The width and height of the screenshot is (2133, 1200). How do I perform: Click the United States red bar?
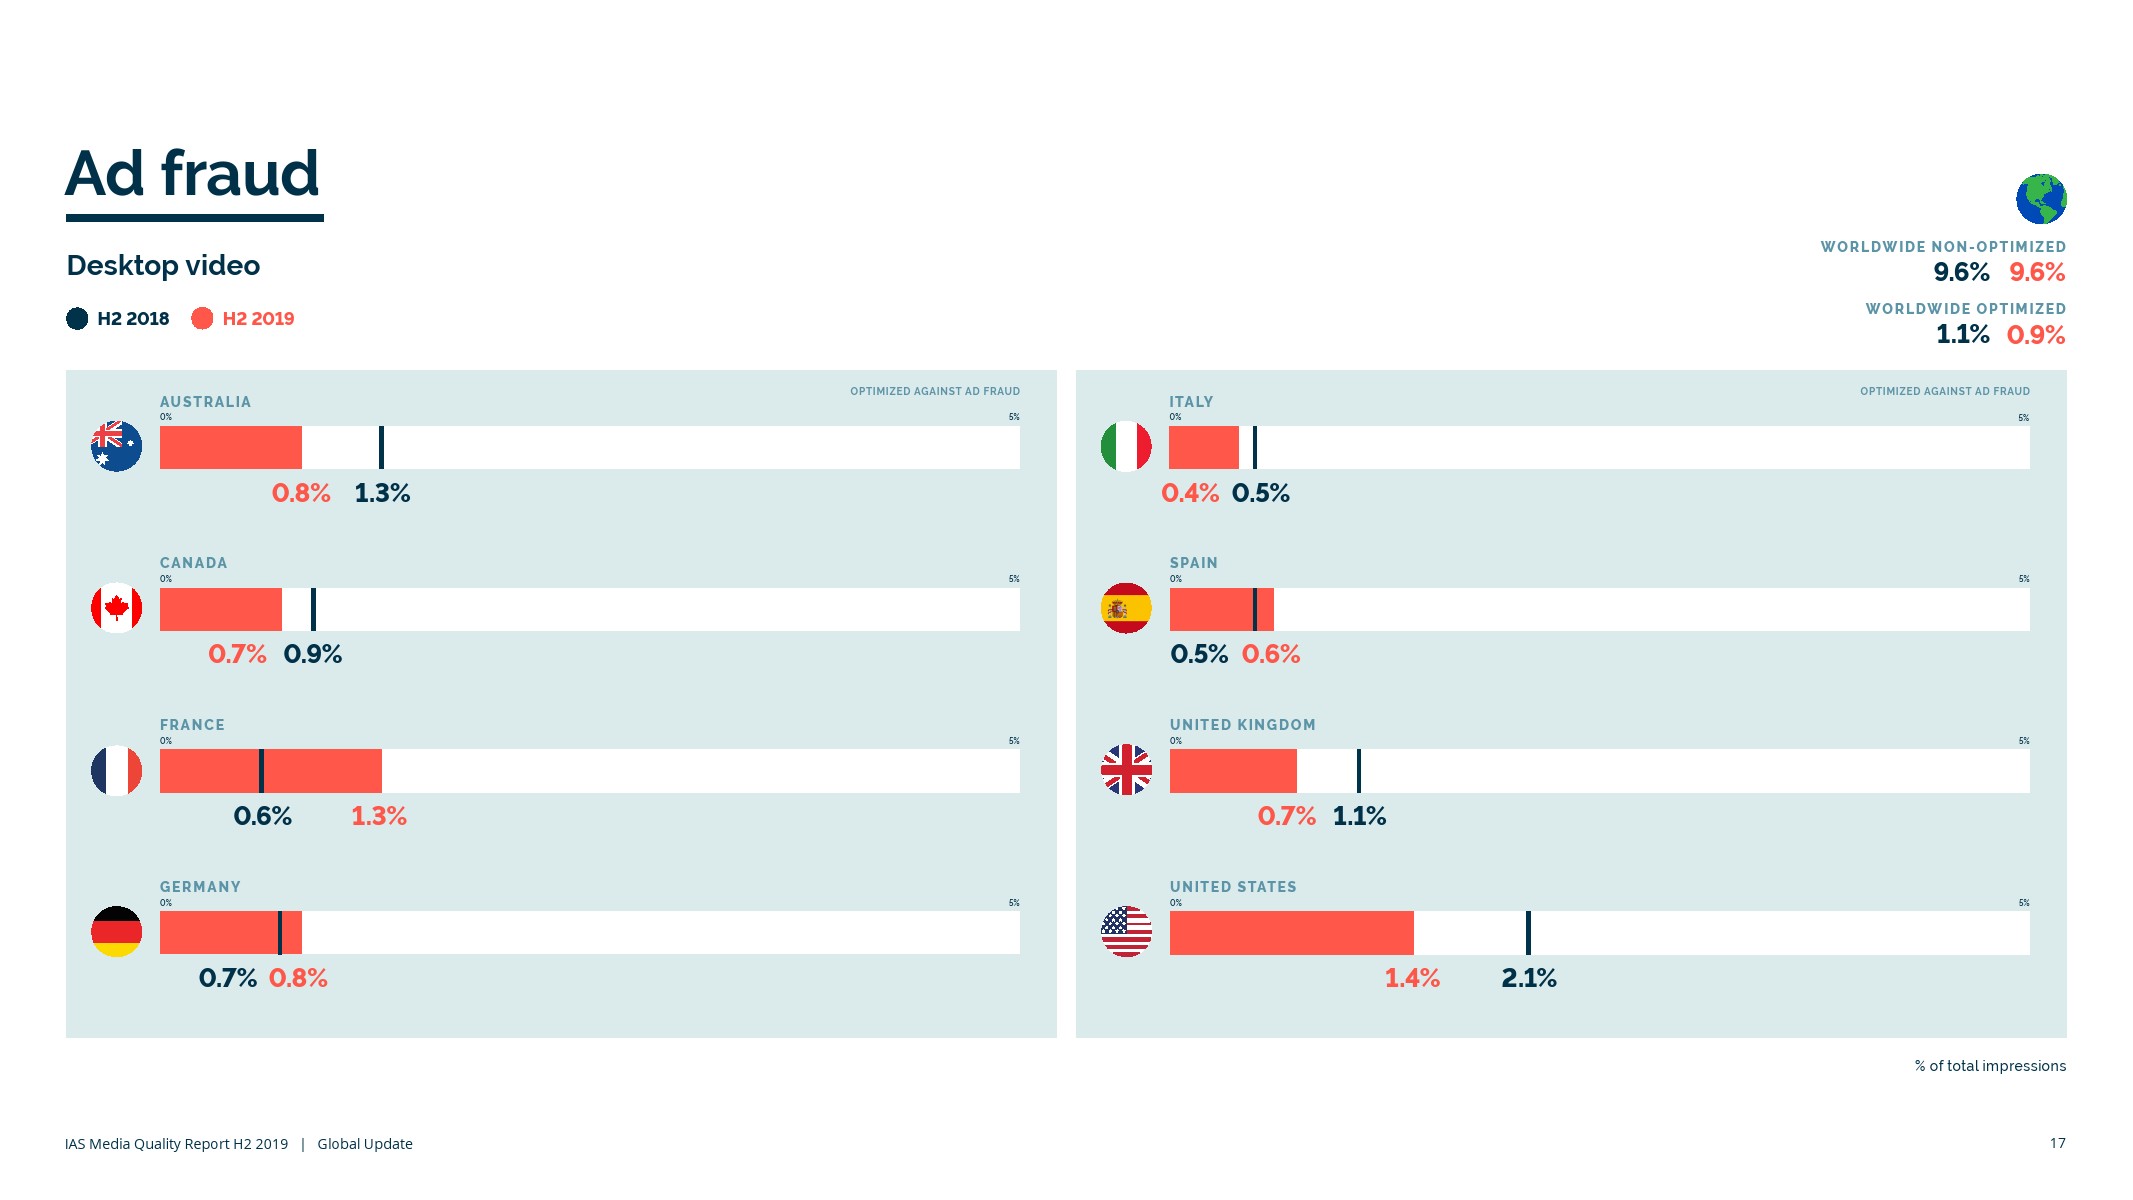pos(1291,933)
